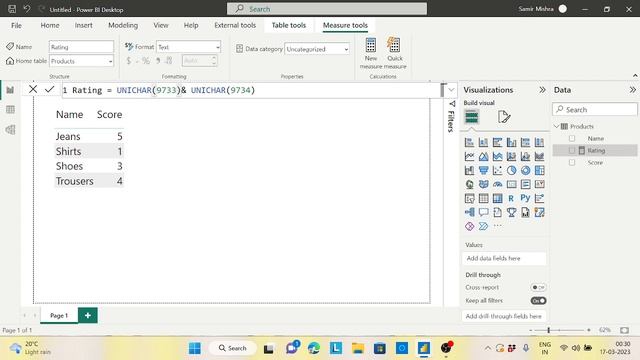Select the Area chart visual

(483, 156)
